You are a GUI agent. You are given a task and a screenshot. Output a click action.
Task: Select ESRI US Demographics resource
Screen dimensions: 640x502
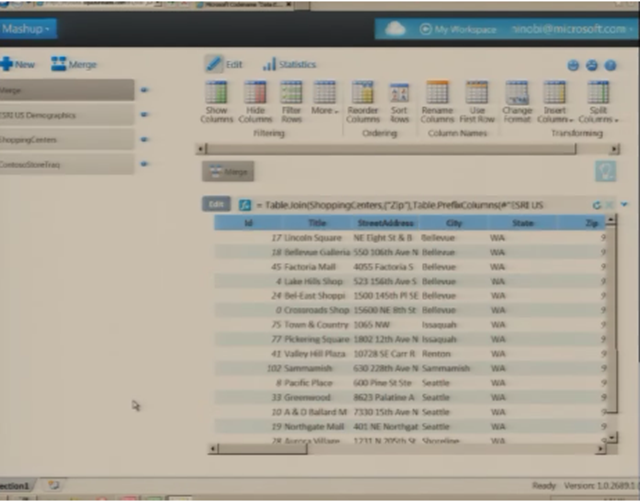pos(67,115)
